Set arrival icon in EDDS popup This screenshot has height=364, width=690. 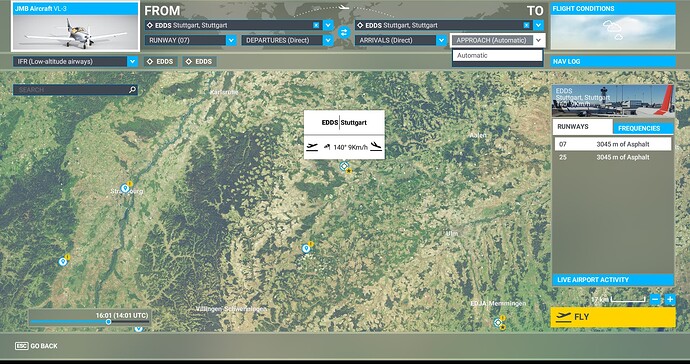(x=376, y=147)
